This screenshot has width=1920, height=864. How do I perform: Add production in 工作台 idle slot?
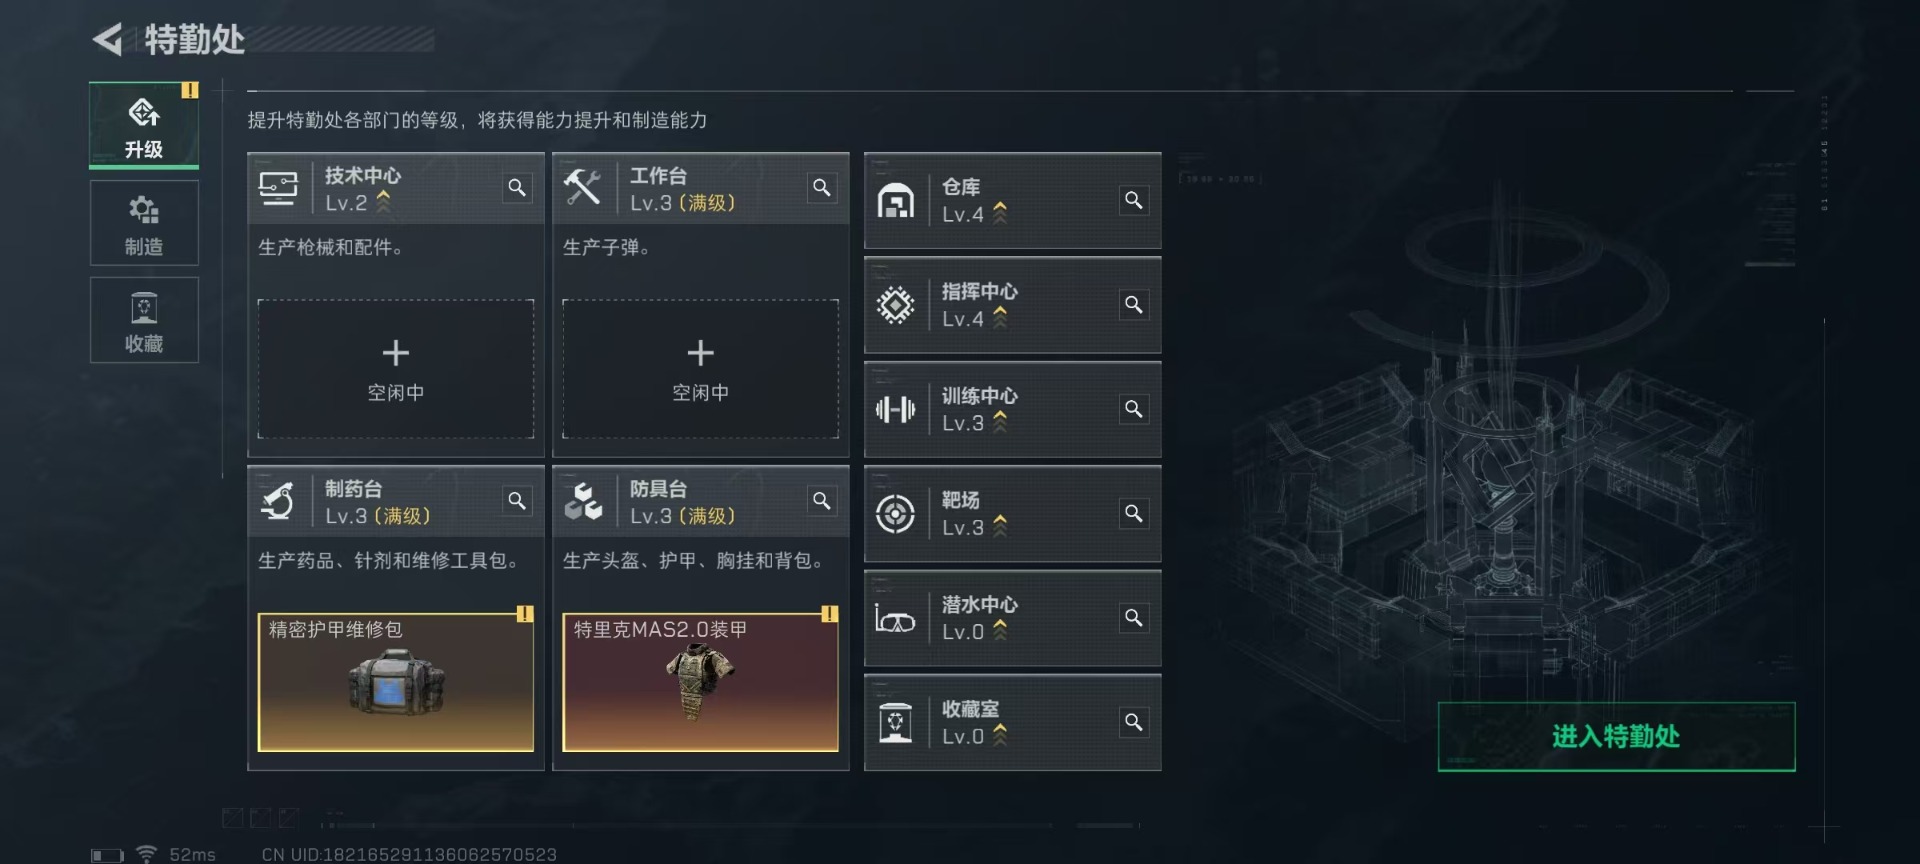click(701, 369)
